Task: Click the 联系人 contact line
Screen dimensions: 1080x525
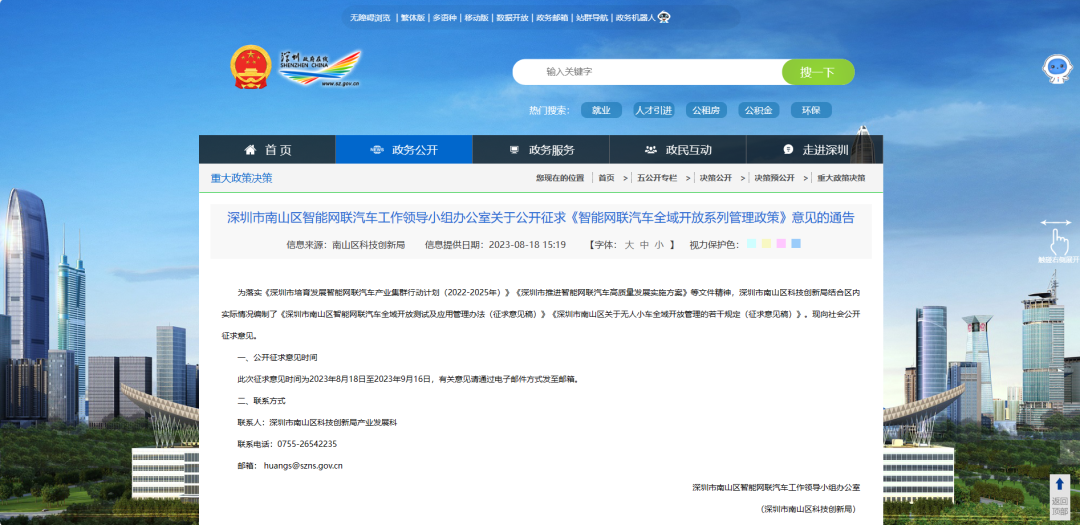Action: tap(318, 422)
